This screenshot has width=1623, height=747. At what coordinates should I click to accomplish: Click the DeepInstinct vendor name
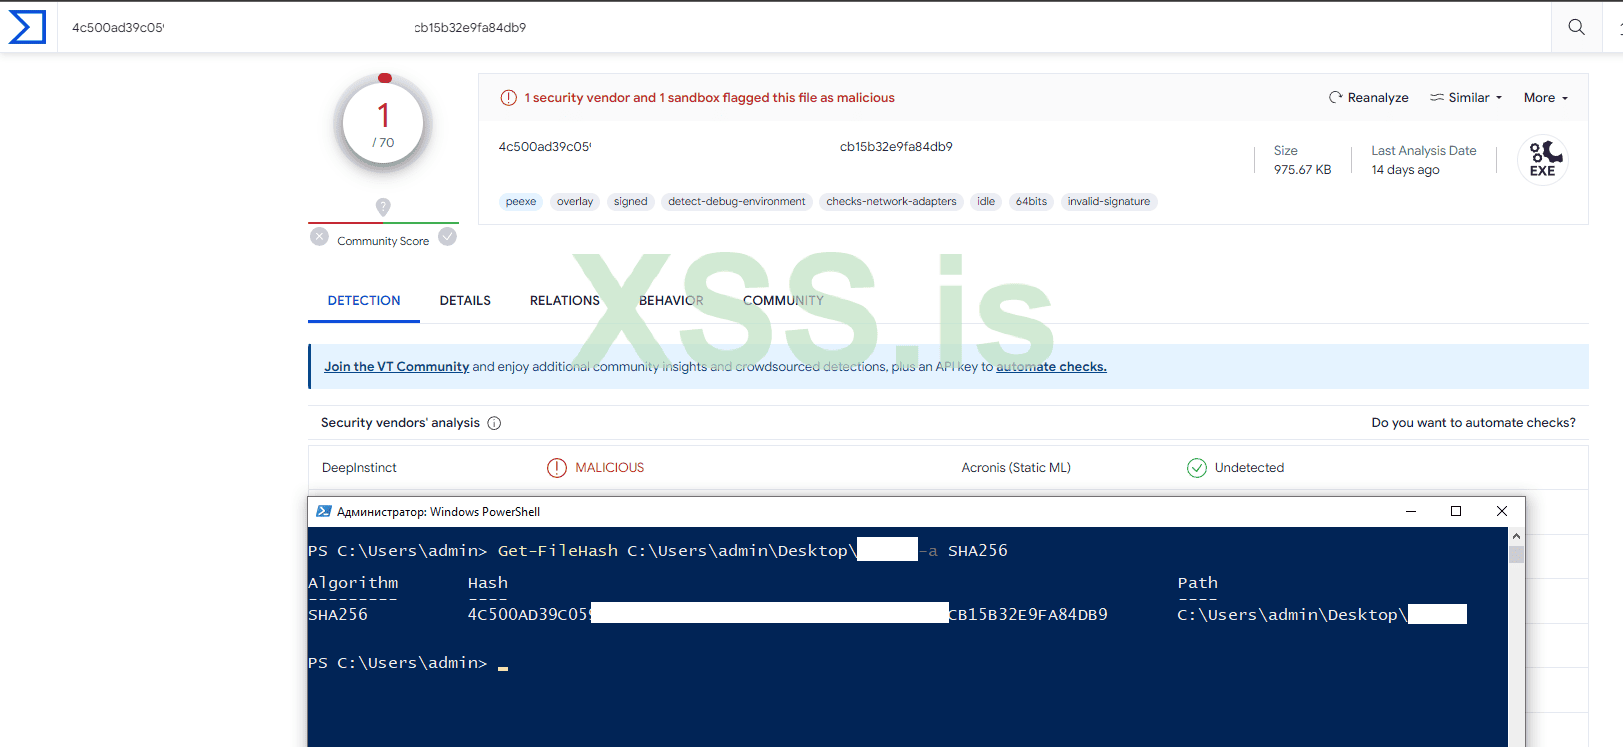[x=359, y=467]
